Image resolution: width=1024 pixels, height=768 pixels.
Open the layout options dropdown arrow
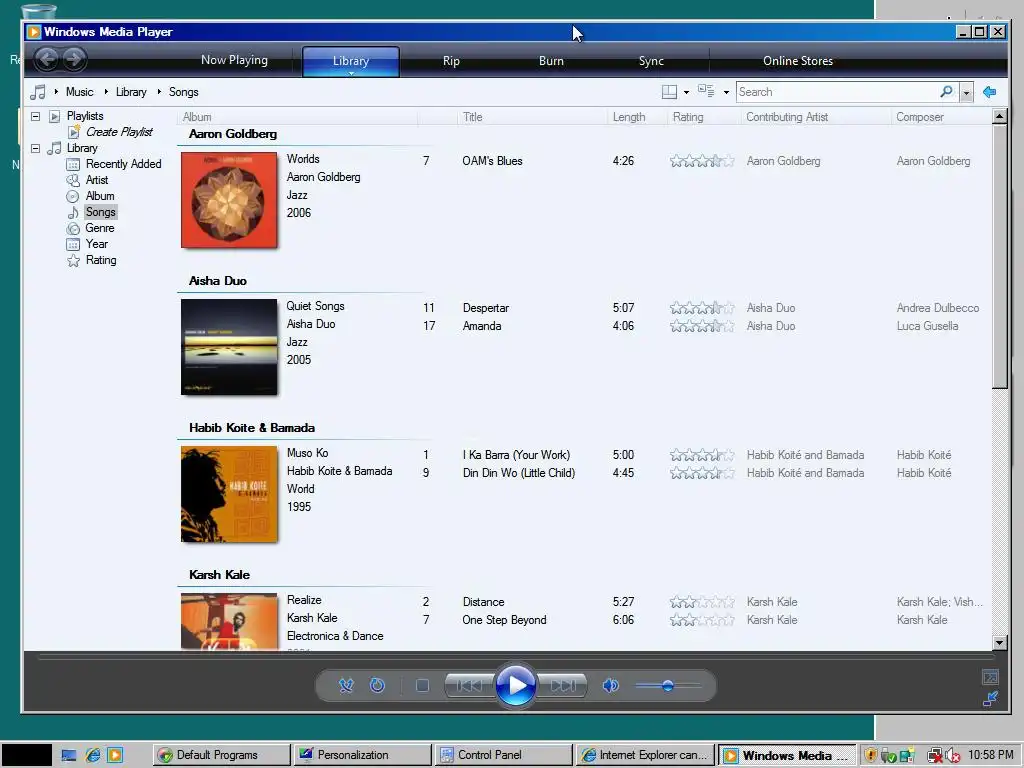click(x=686, y=93)
